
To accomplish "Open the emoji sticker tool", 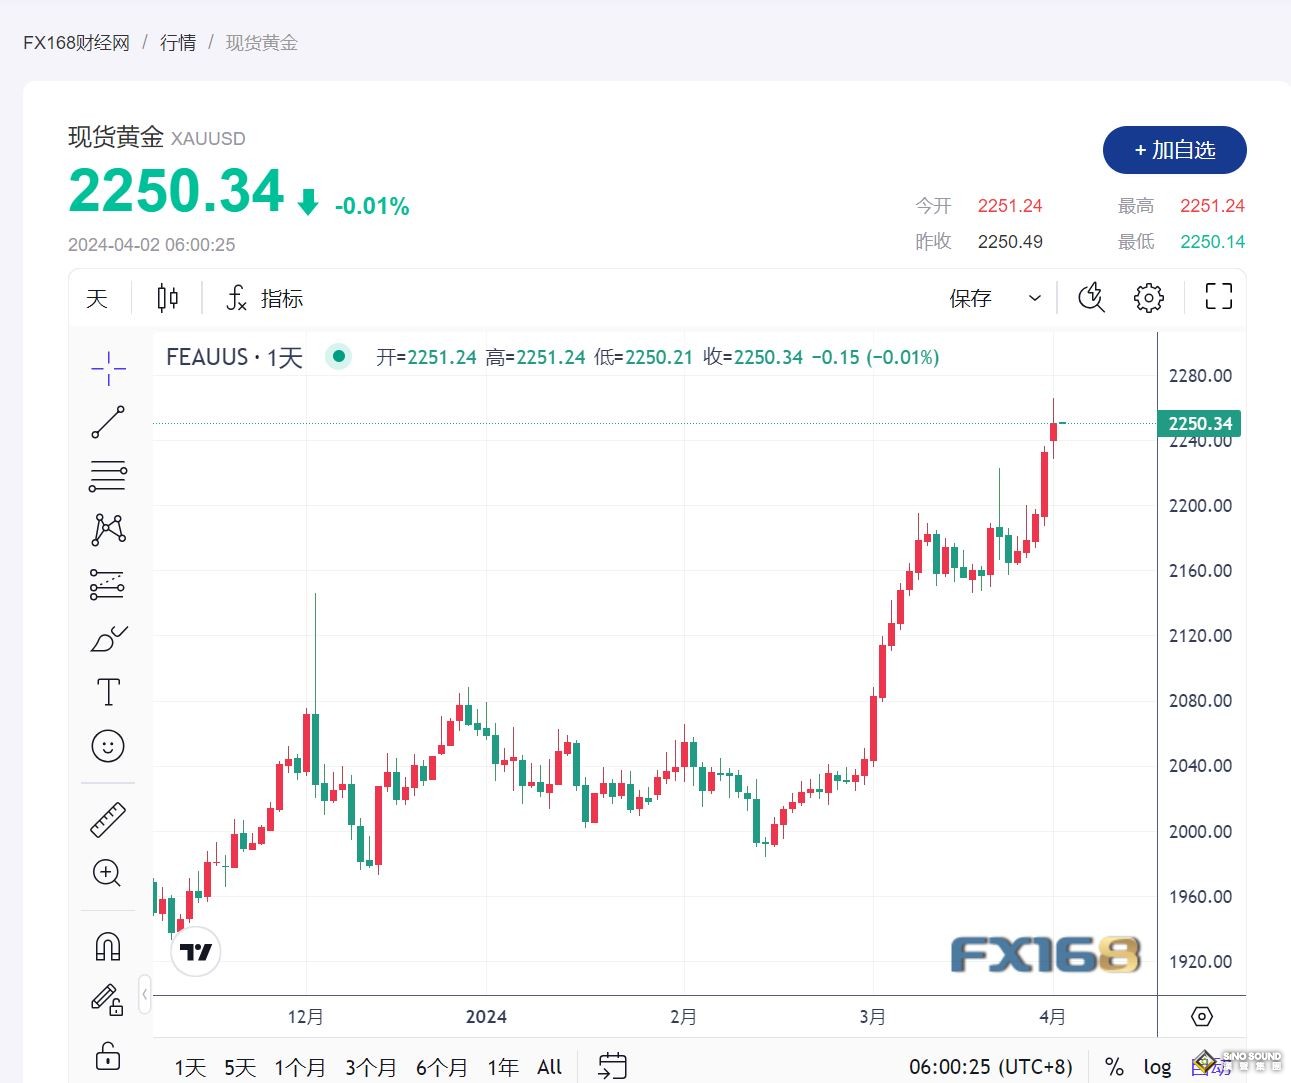I will [108, 745].
